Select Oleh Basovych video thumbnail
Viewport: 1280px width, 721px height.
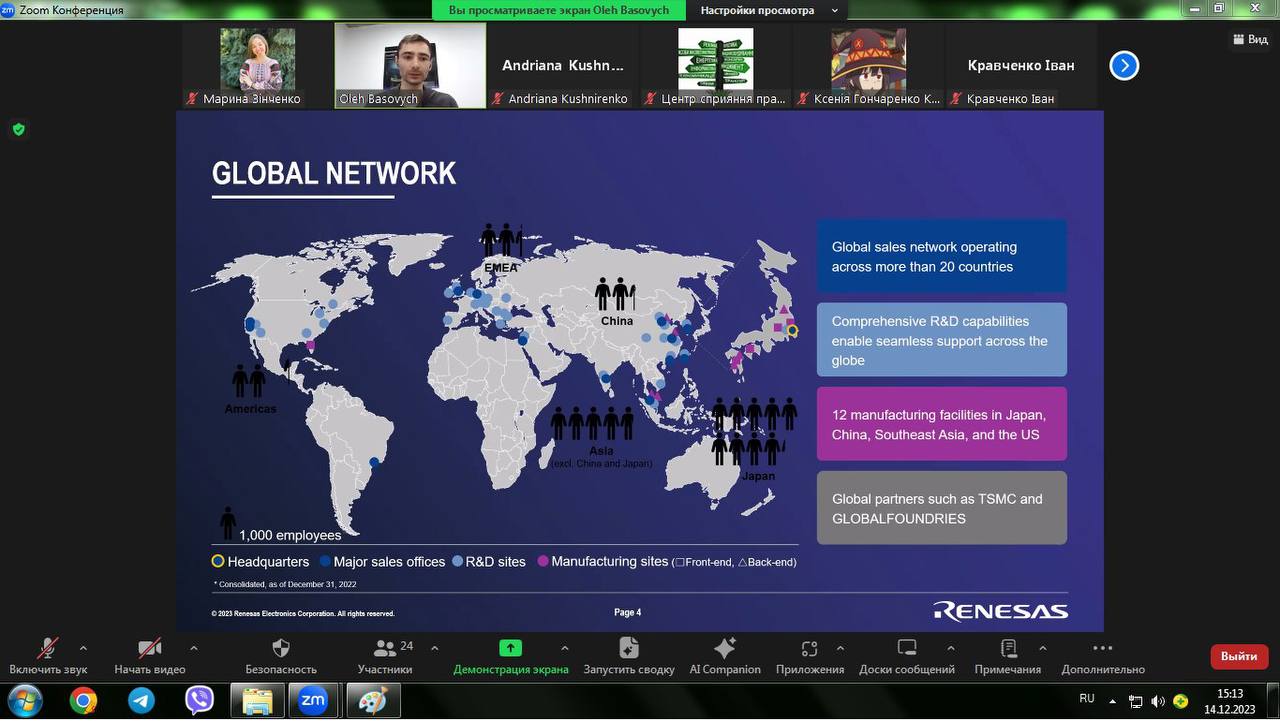(x=410, y=65)
